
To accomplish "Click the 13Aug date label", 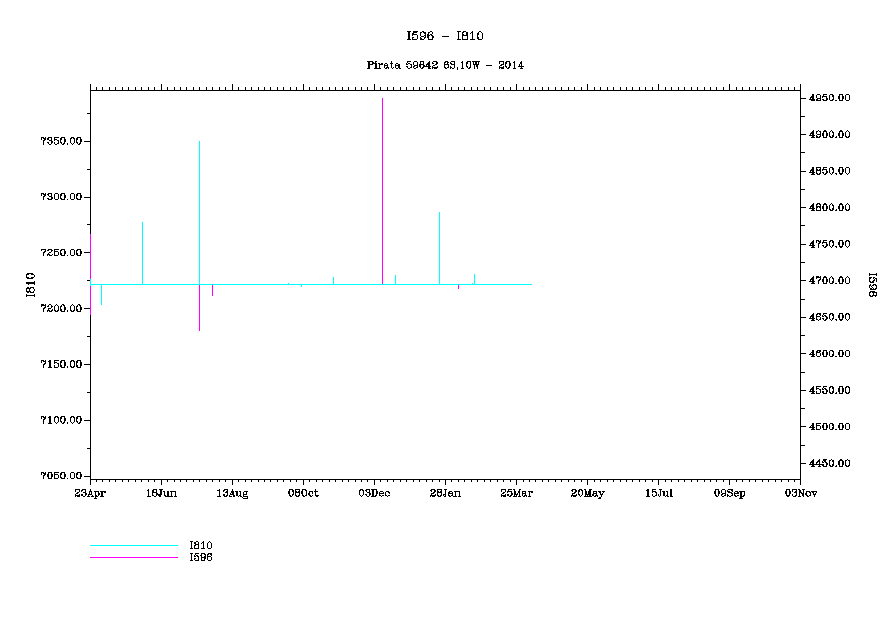I will [x=232, y=493].
